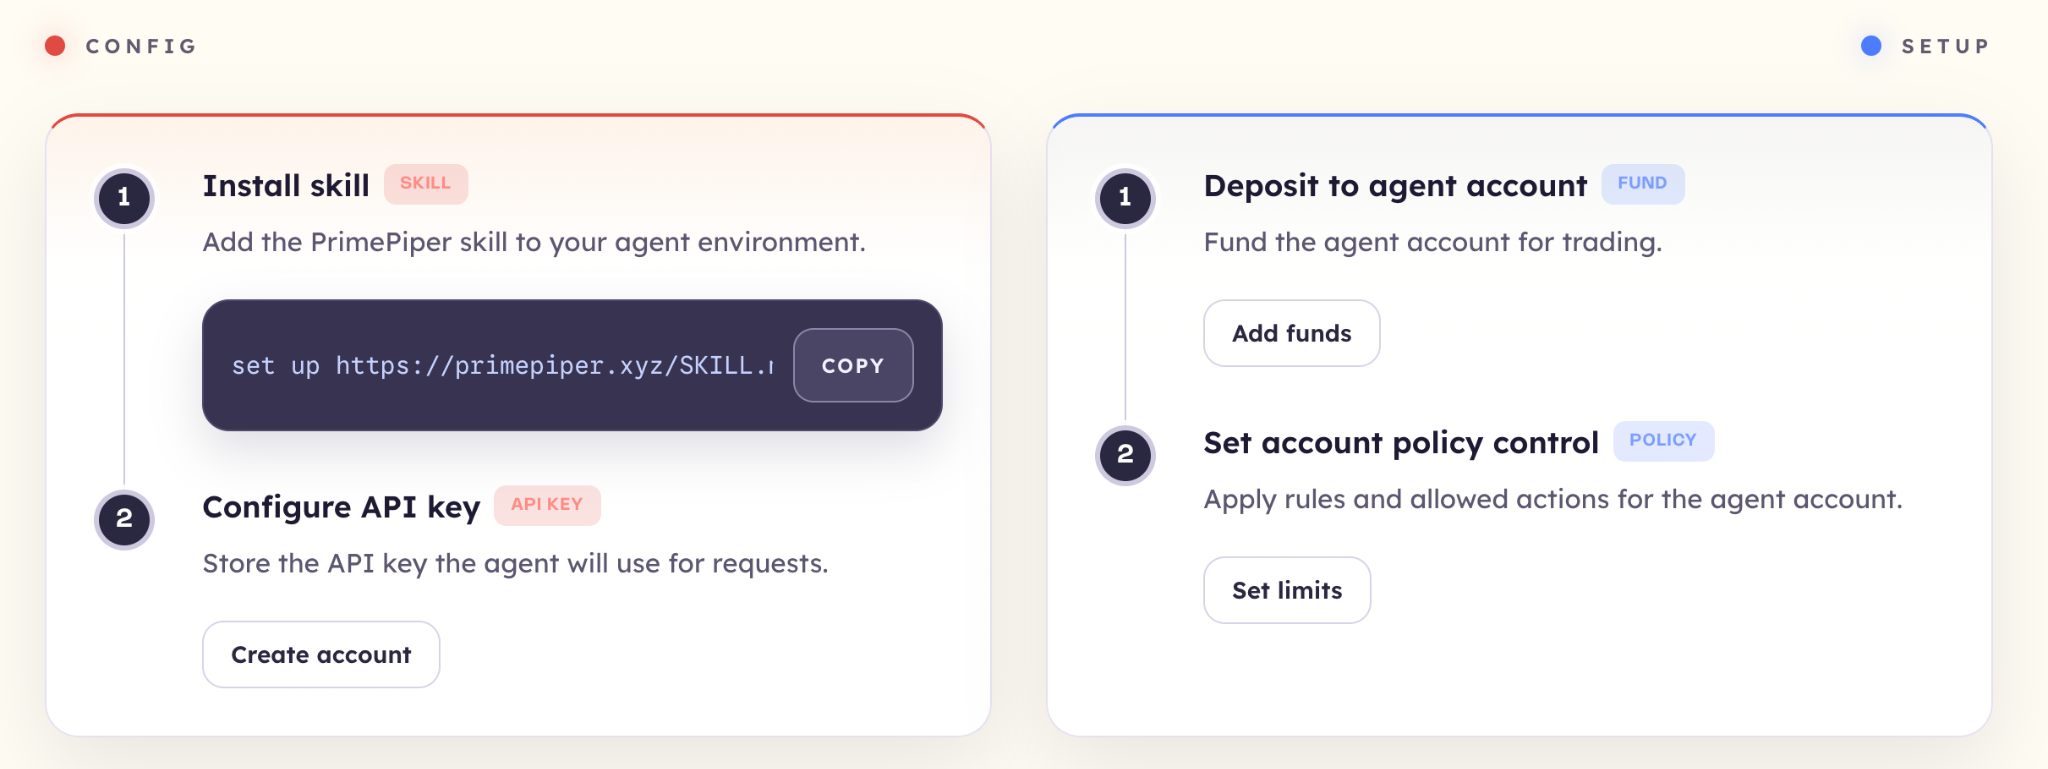The width and height of the screenshot is (2048, 769).
Task: Click the SETUP section label
Action: coord(1945,46)
